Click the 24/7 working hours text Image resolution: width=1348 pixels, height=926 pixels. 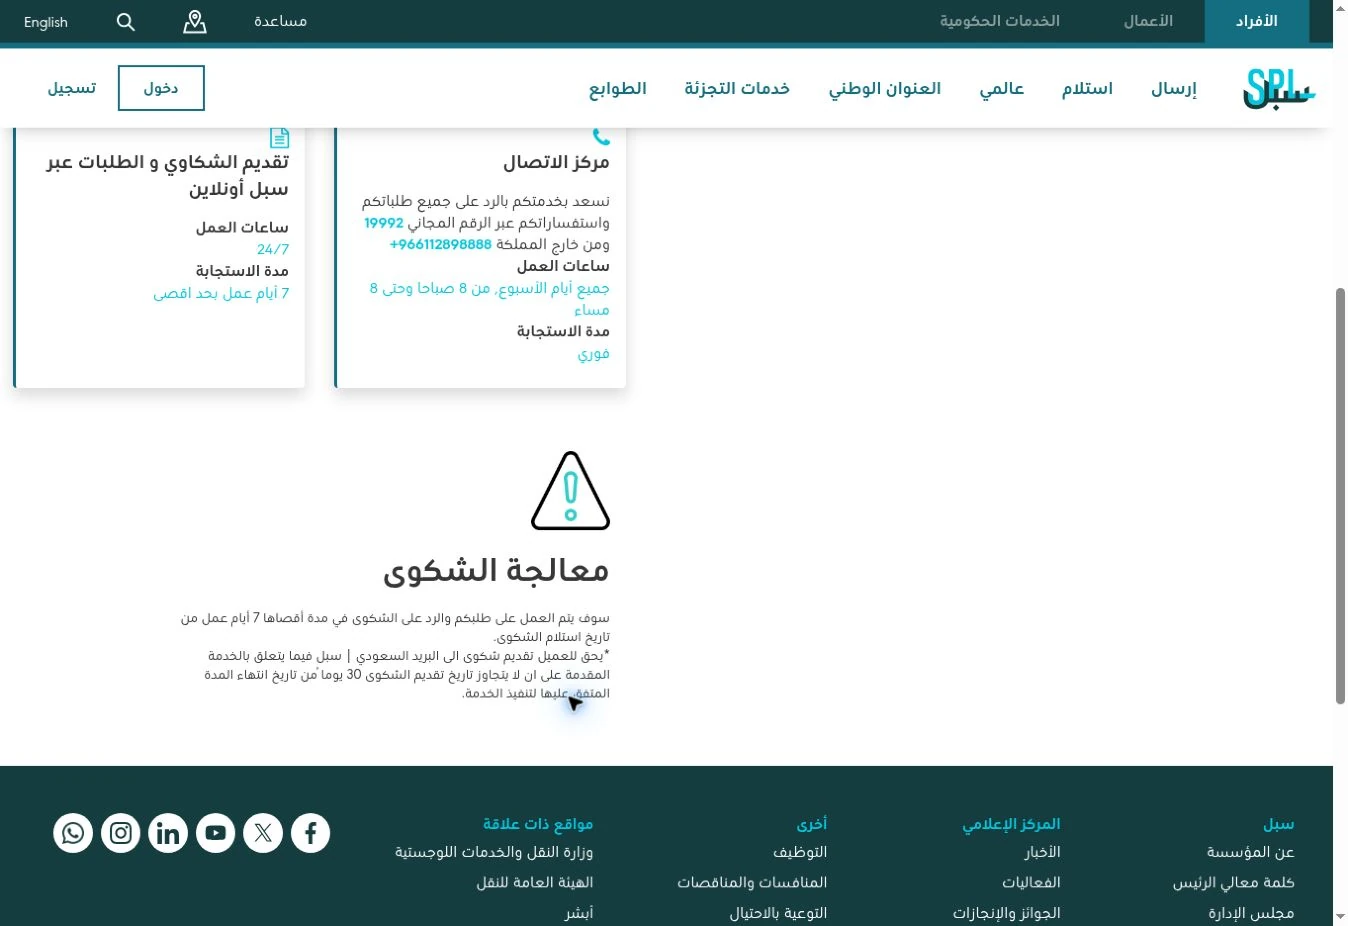pyautogui.click(x=273, y=249)
